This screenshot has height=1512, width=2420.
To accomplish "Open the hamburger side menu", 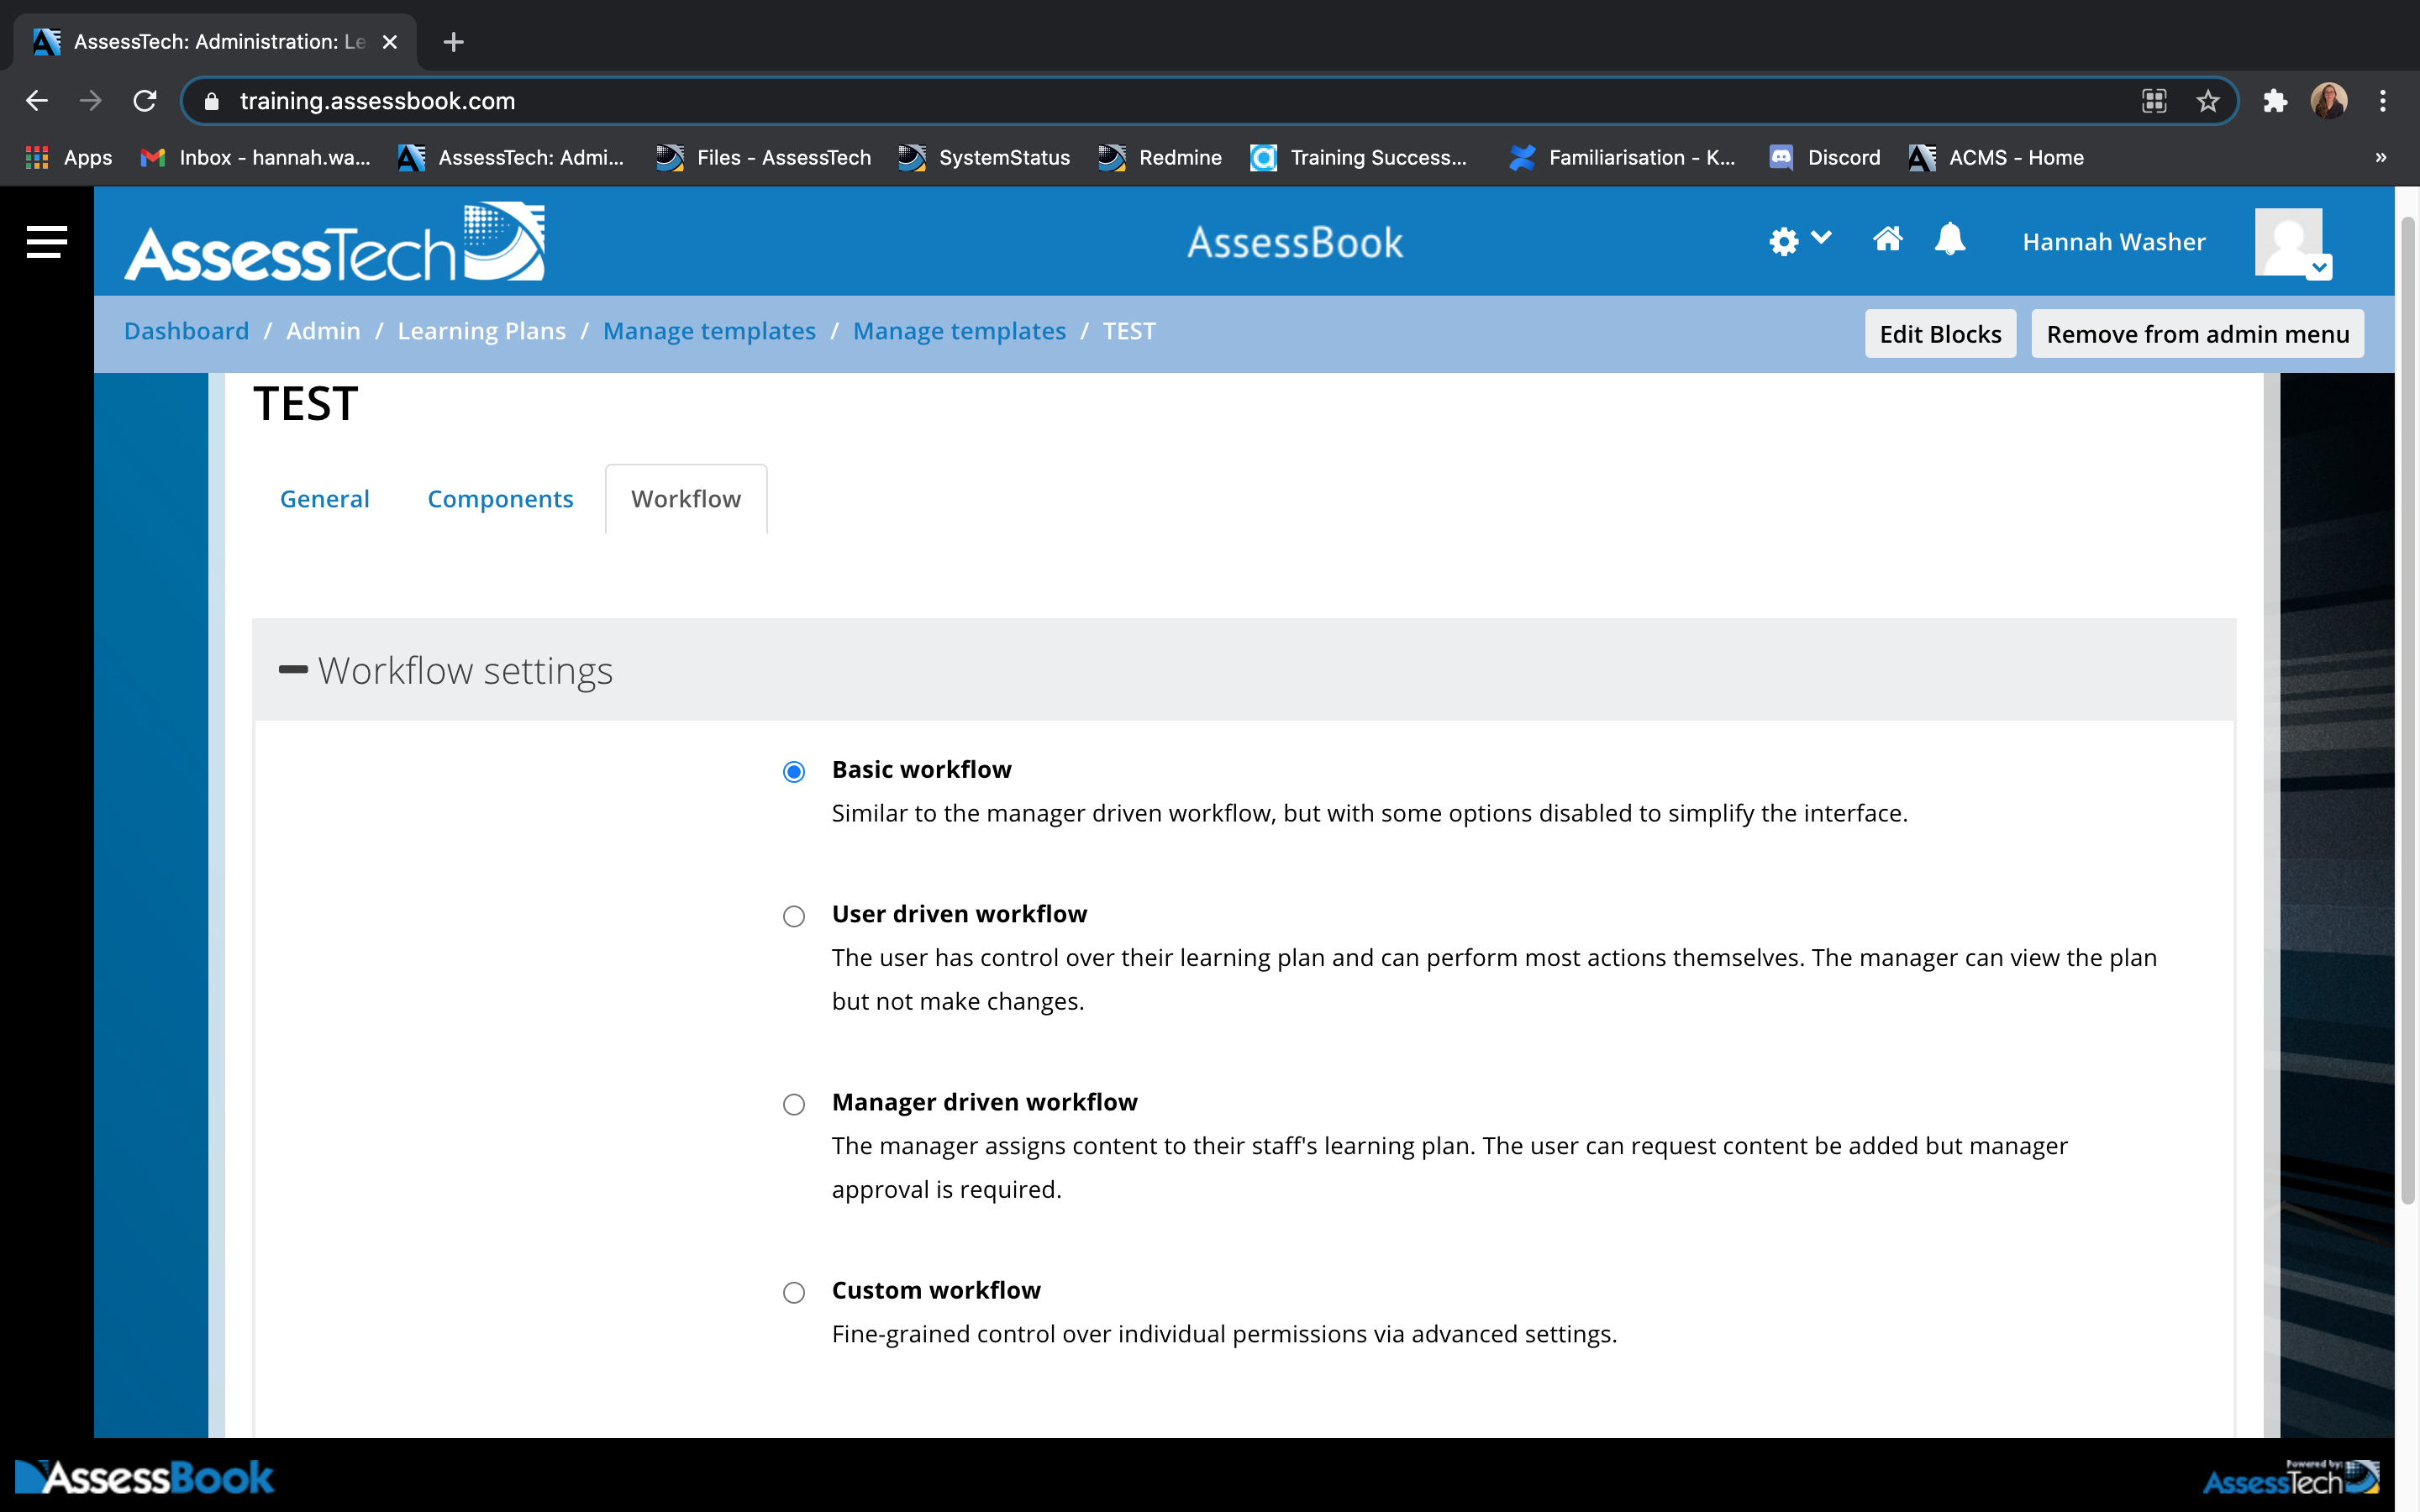I will click(x=46, y=241).
